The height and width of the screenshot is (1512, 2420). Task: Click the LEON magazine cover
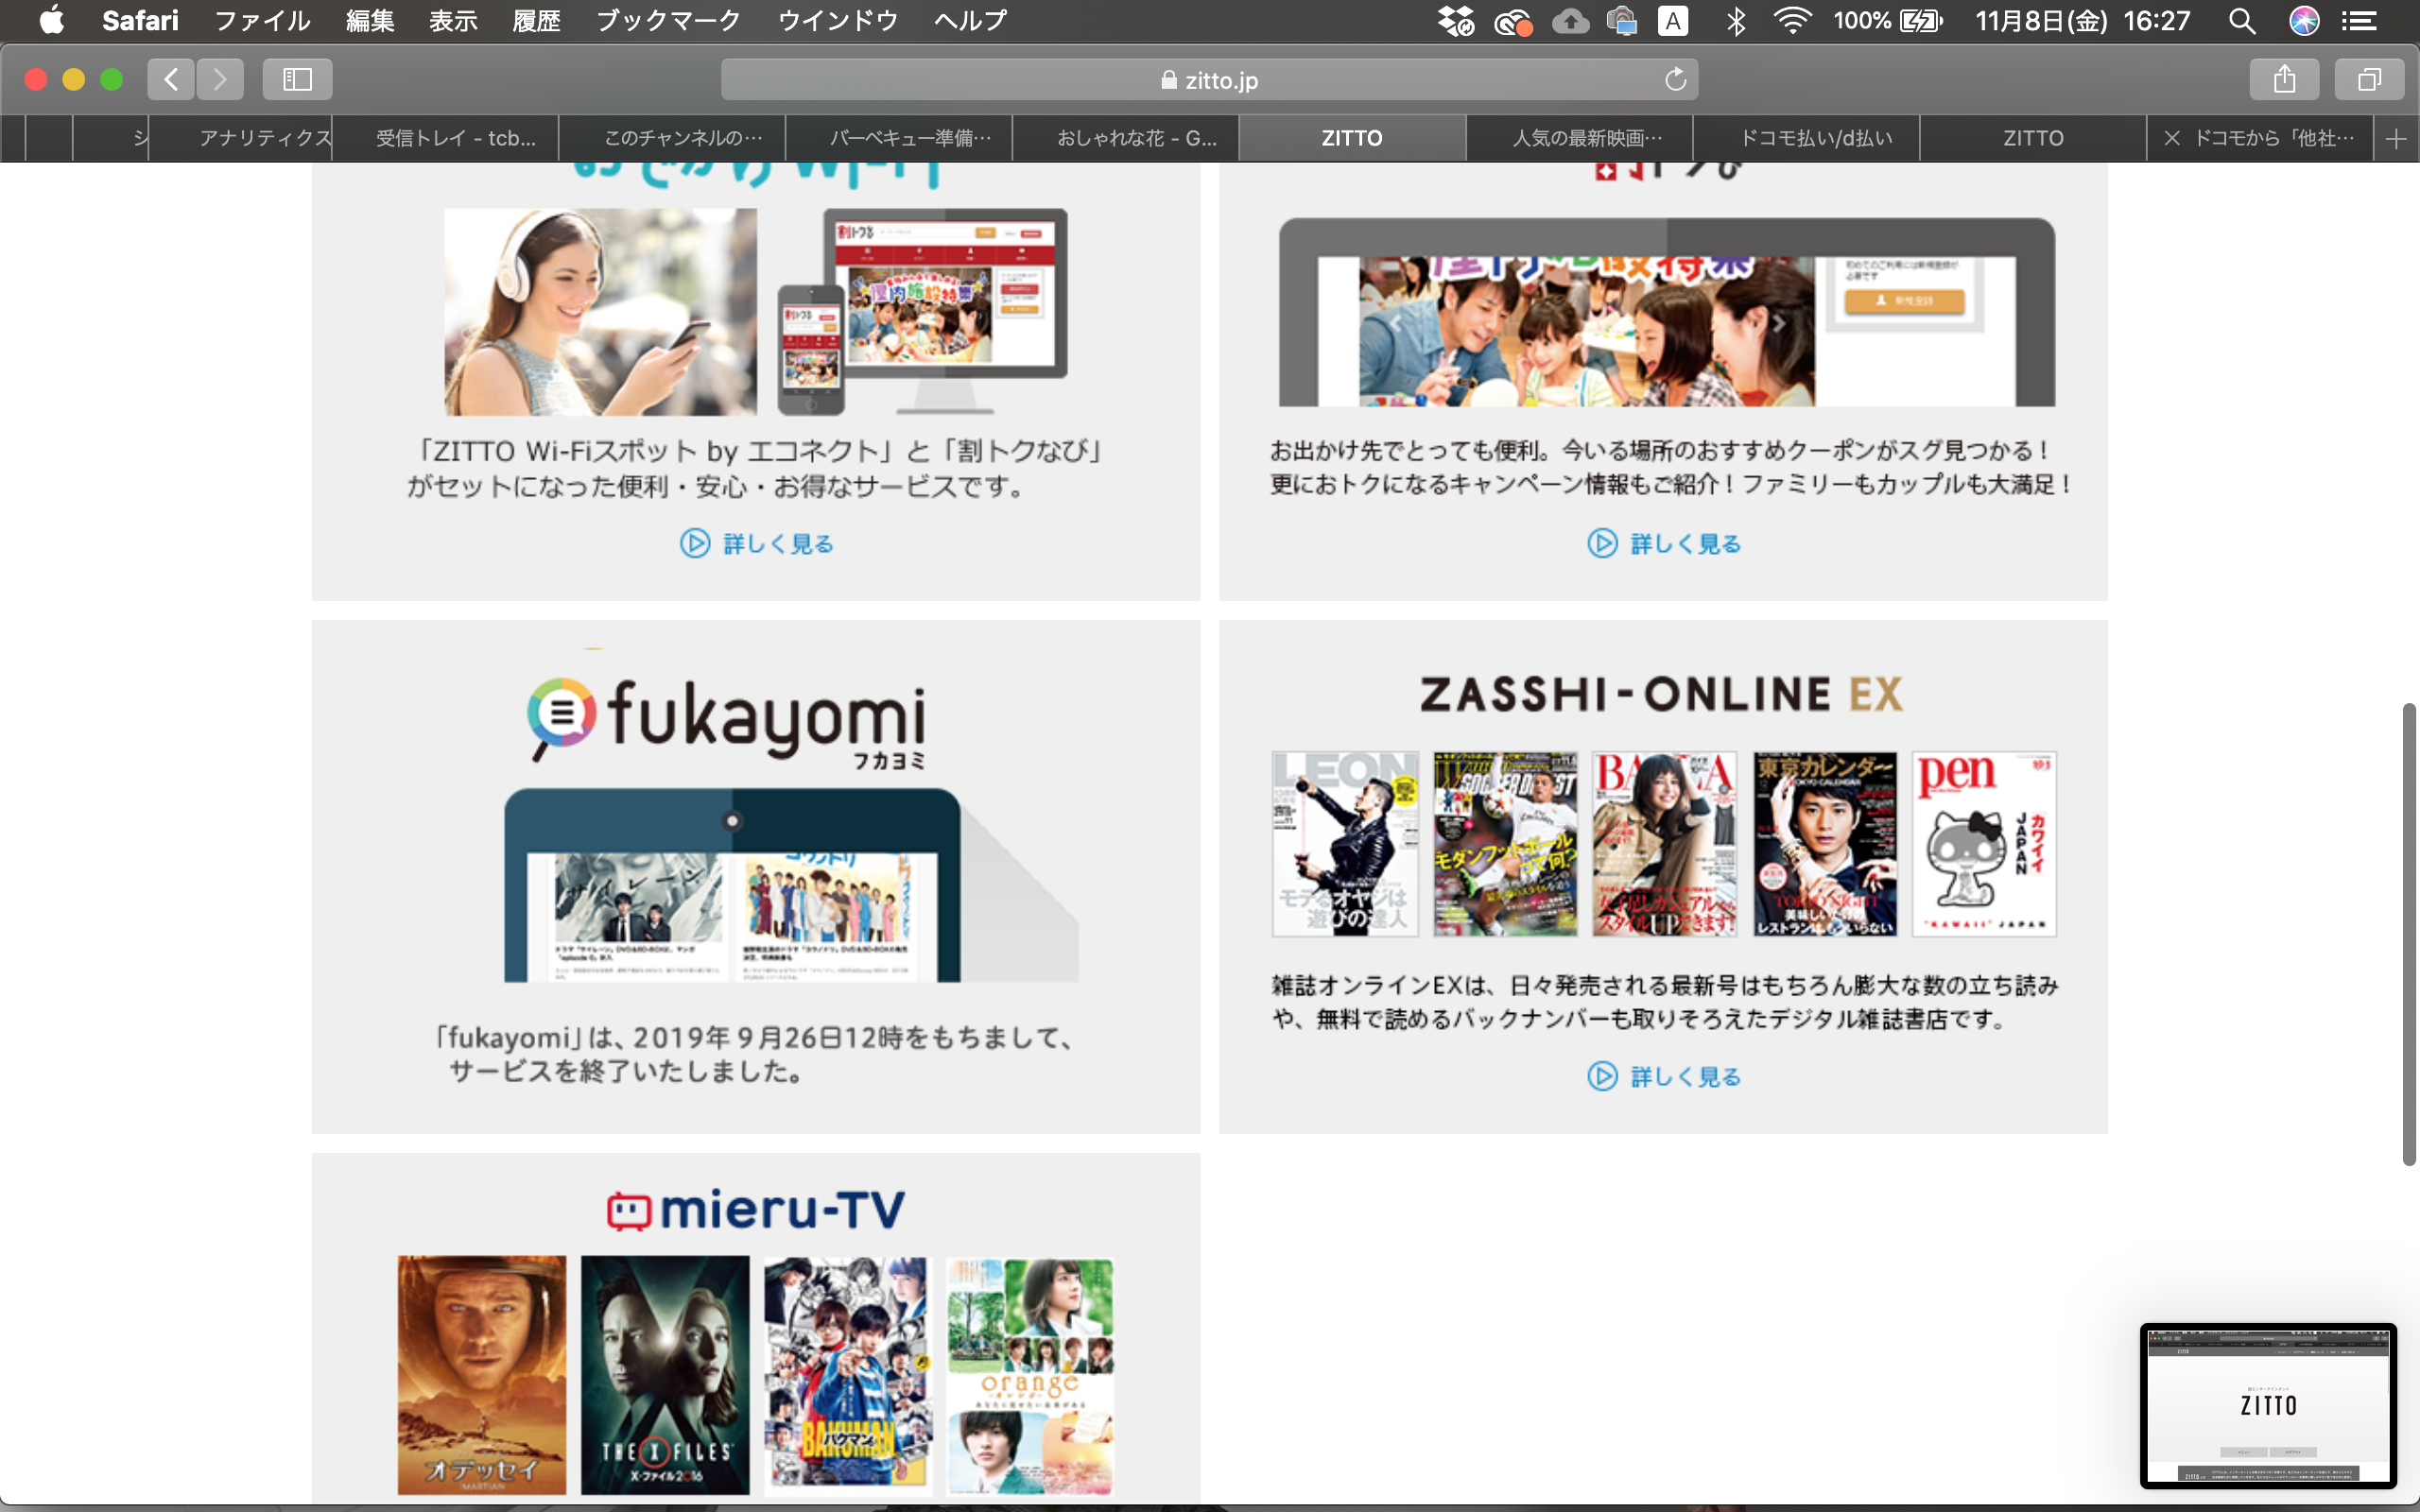[1345, 844]
